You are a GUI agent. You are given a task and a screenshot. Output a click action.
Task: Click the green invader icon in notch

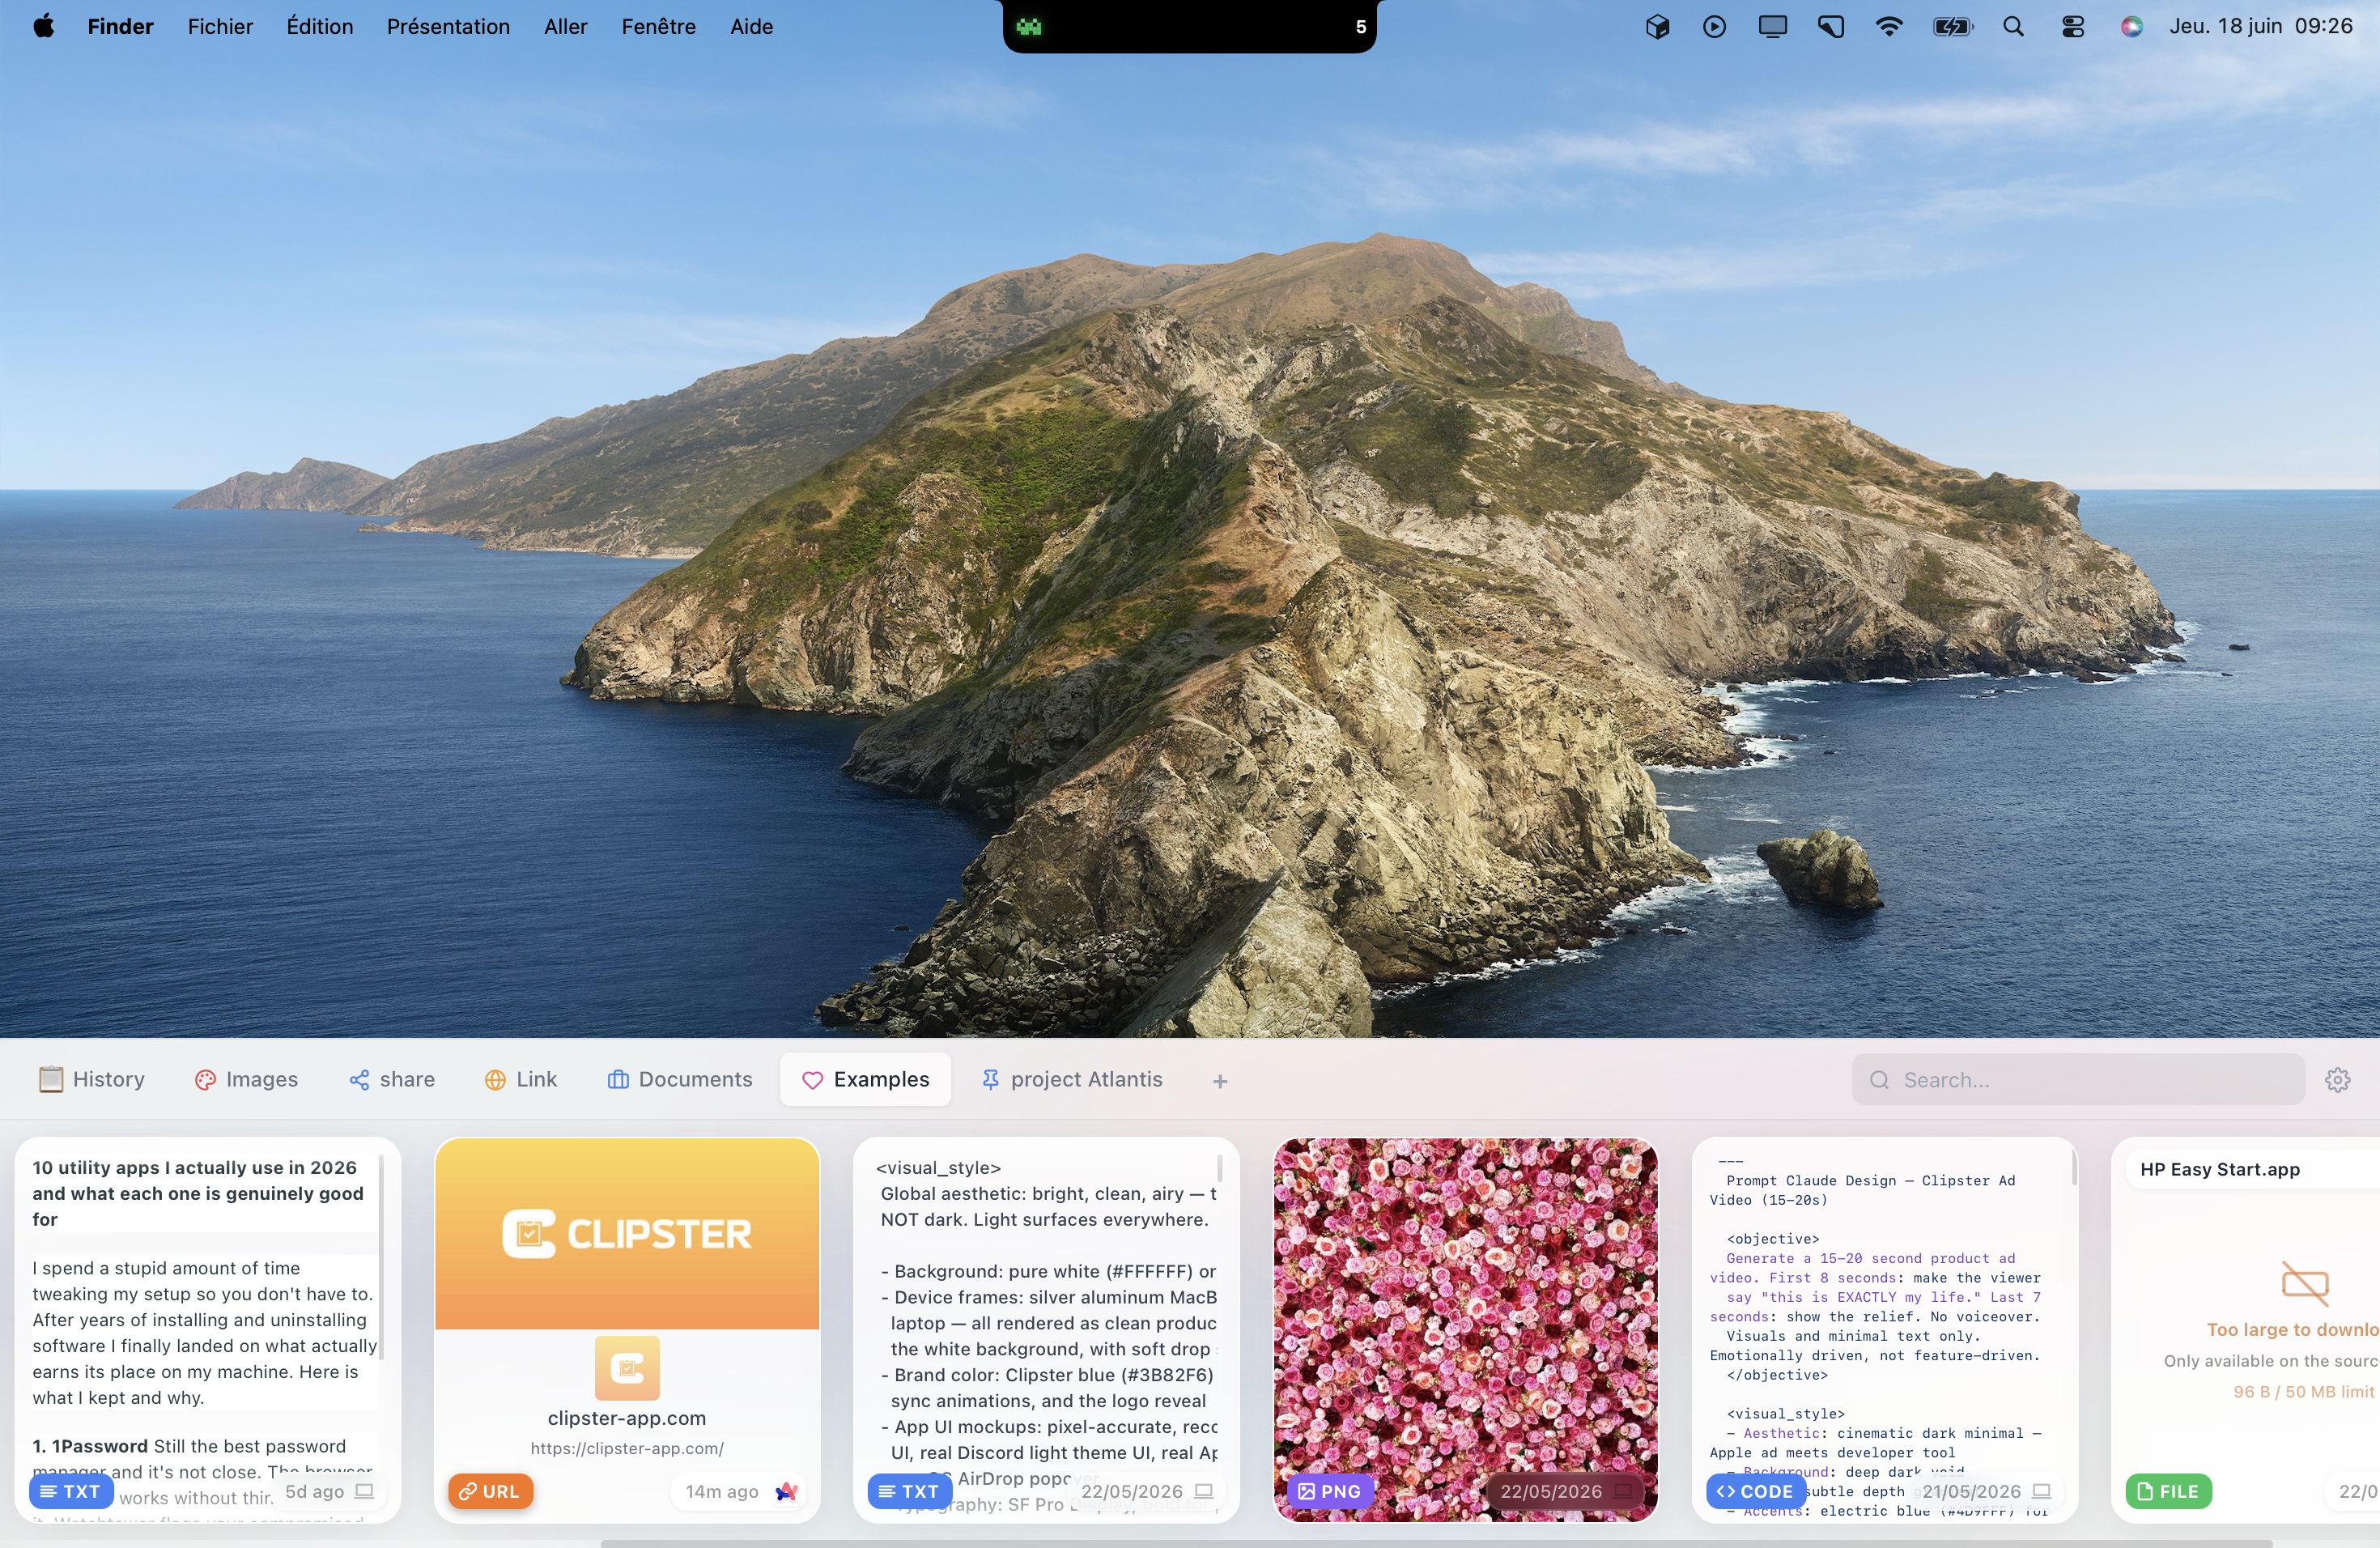[x=1029, y=27]
